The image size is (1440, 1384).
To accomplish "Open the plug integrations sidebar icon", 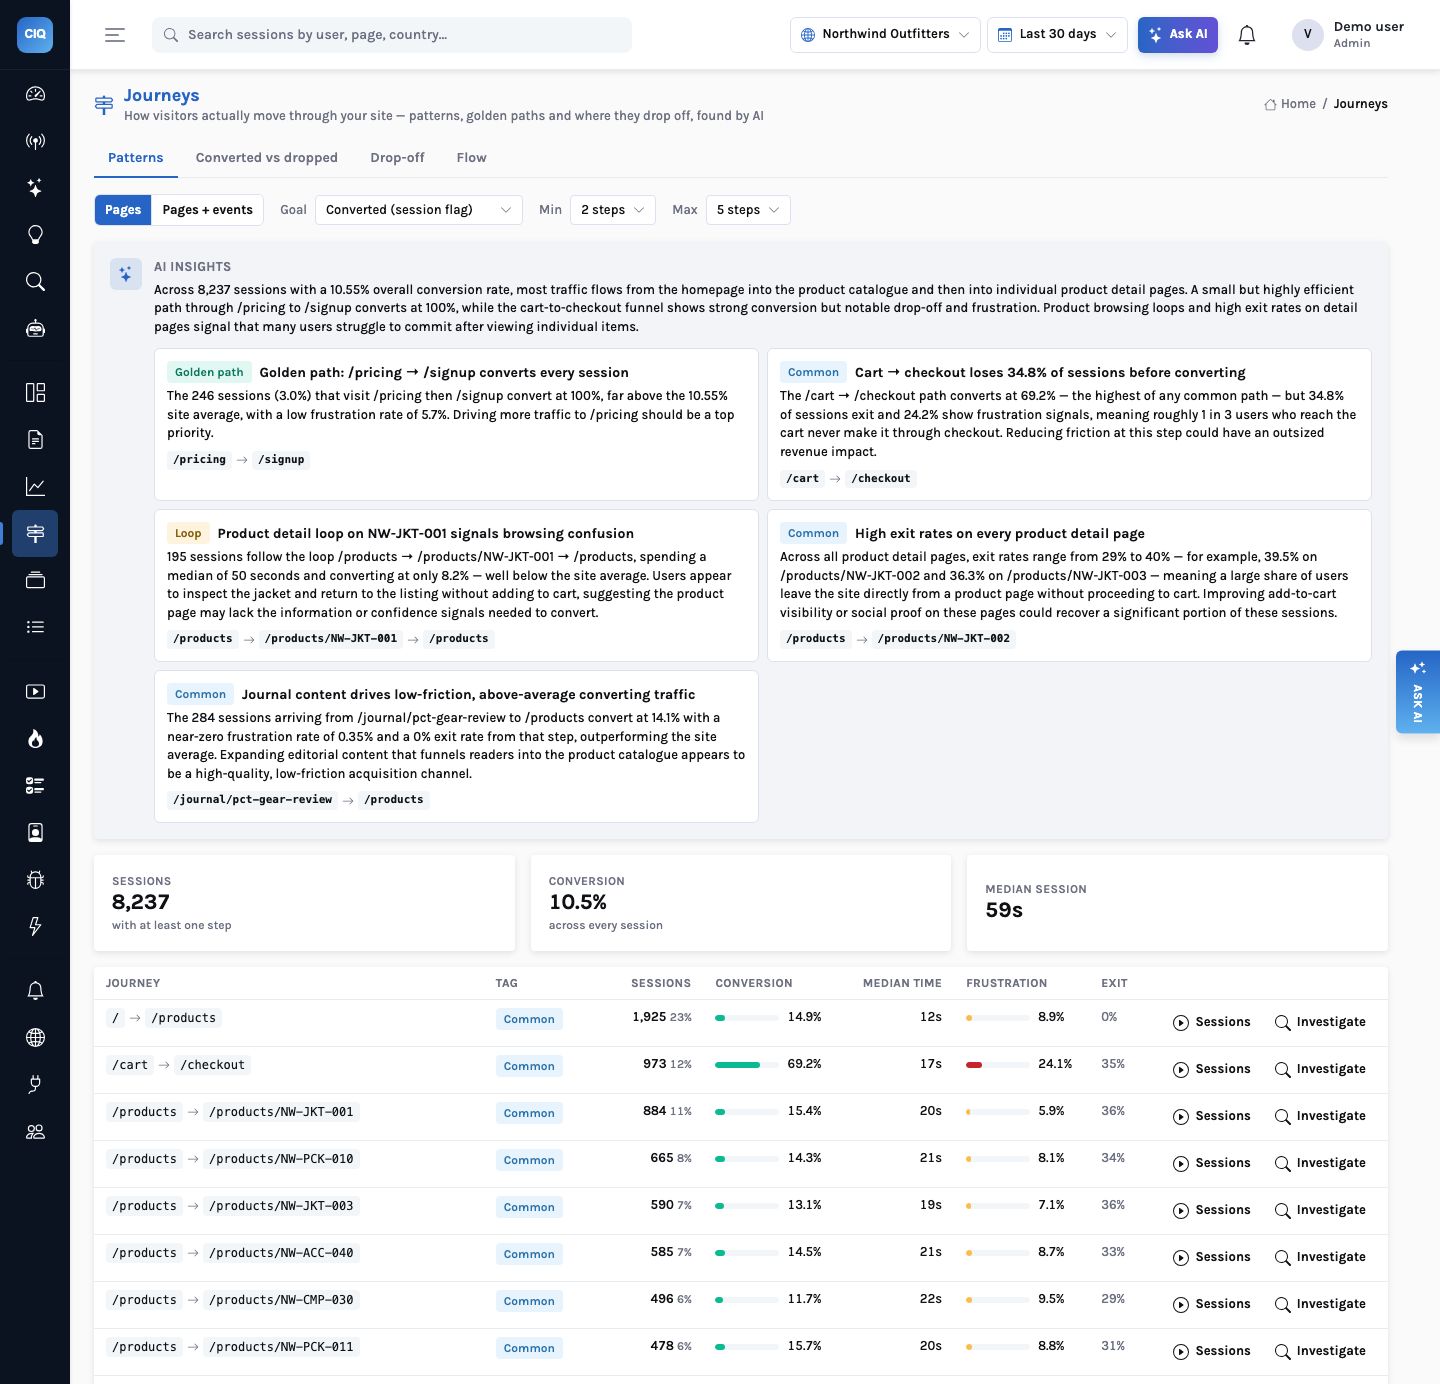I will click(35, 1085).
